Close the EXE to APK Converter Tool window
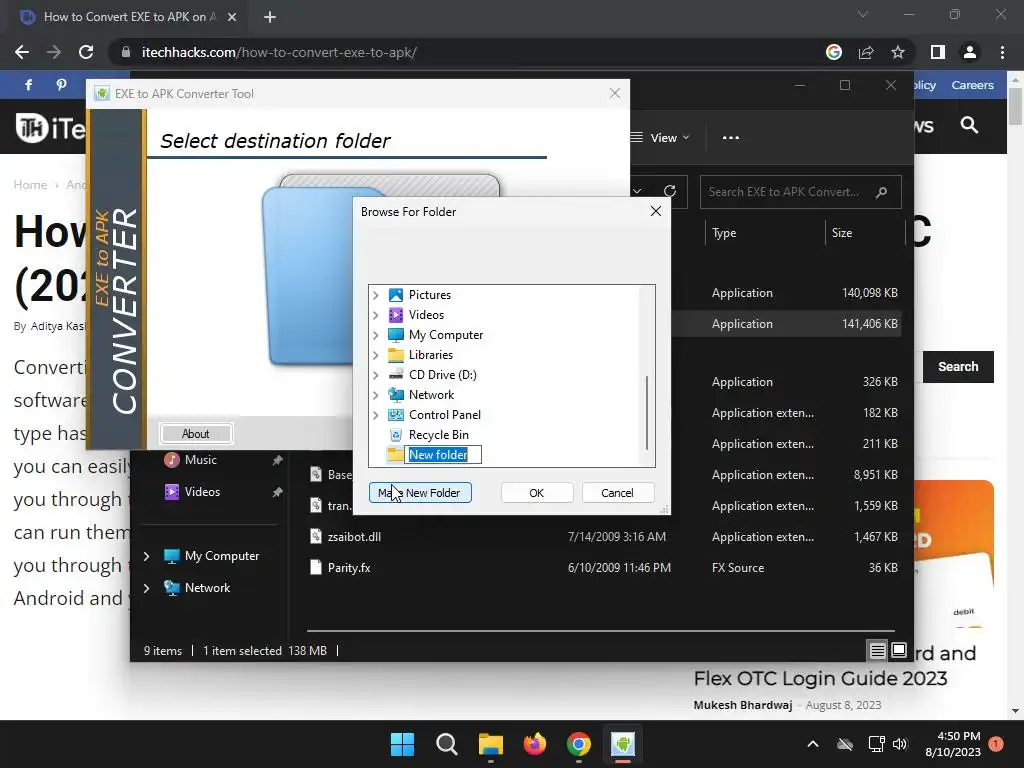The width and height of the screenshot is (1024, 768). click(615, 93)
